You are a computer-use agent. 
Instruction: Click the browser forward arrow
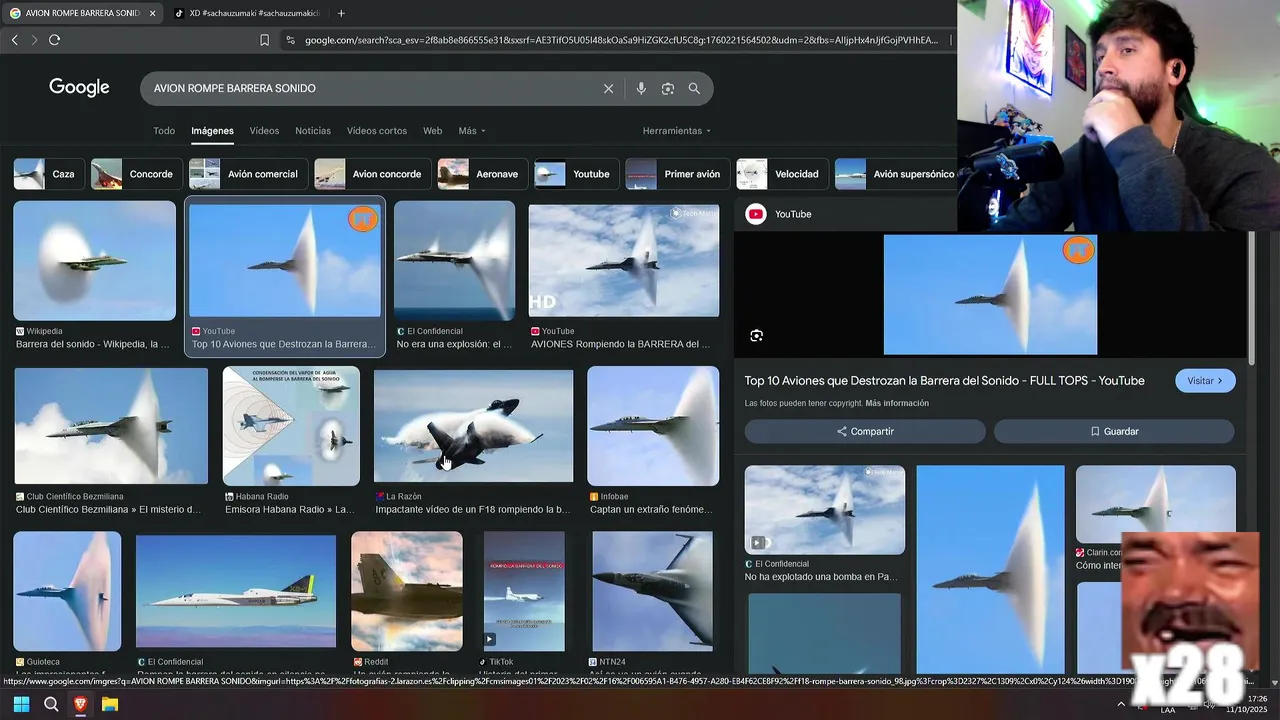tap(34, 40)
